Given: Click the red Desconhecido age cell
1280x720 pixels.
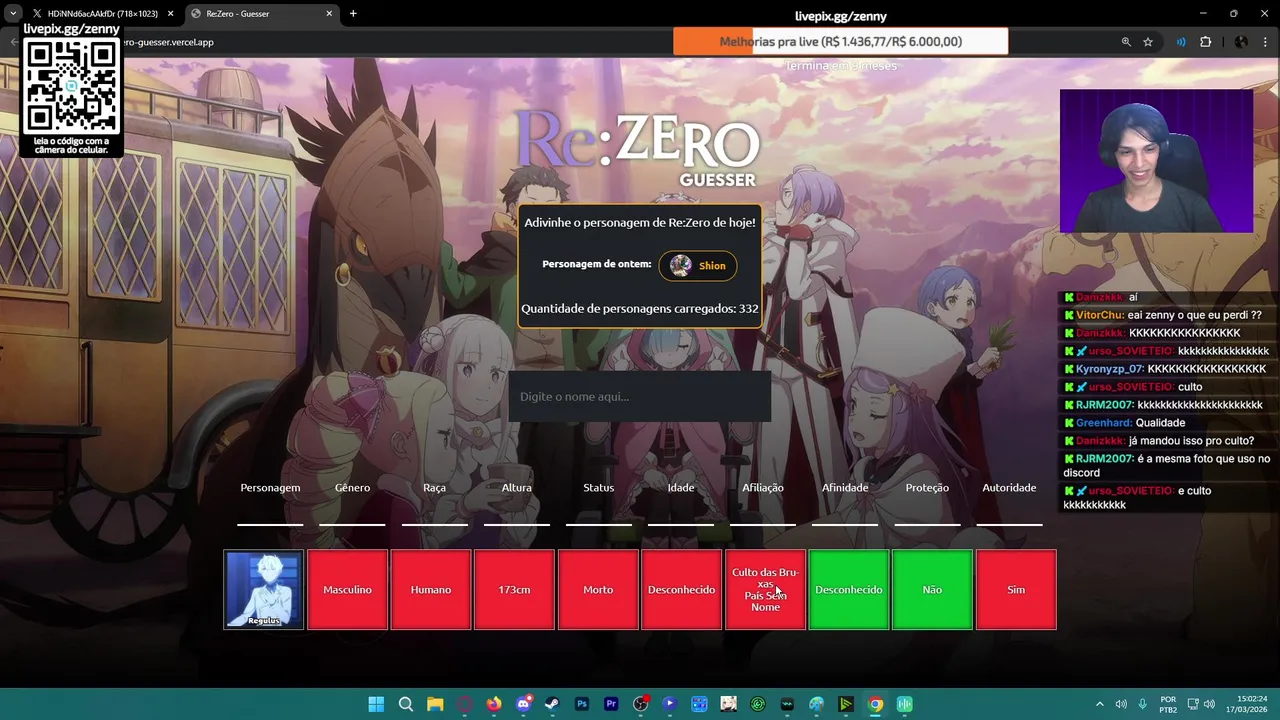Looking at the screenshot, I should (x=681, y=589).
